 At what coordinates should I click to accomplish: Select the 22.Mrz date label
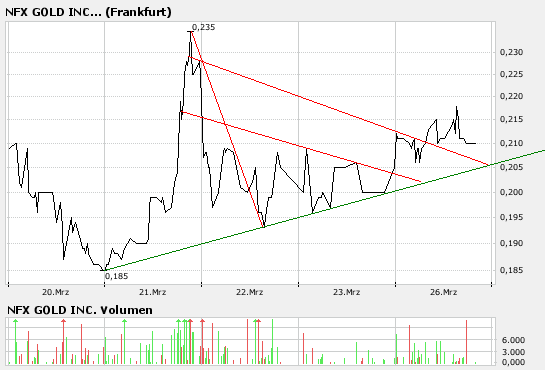pyautogui.click(x=250, y=292)
